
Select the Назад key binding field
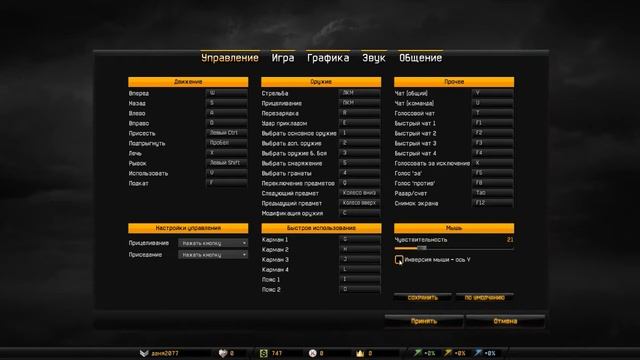coord(227,103)
